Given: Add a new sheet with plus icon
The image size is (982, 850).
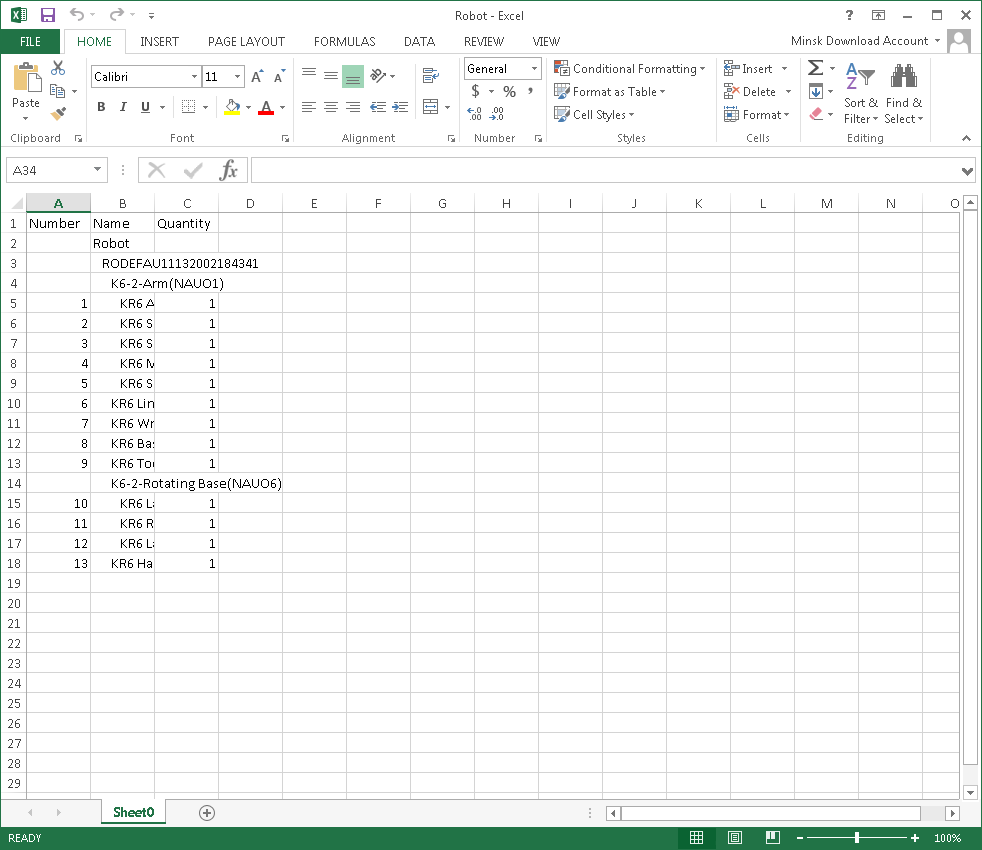Looking at the screenshot, I should pos(207,813).
